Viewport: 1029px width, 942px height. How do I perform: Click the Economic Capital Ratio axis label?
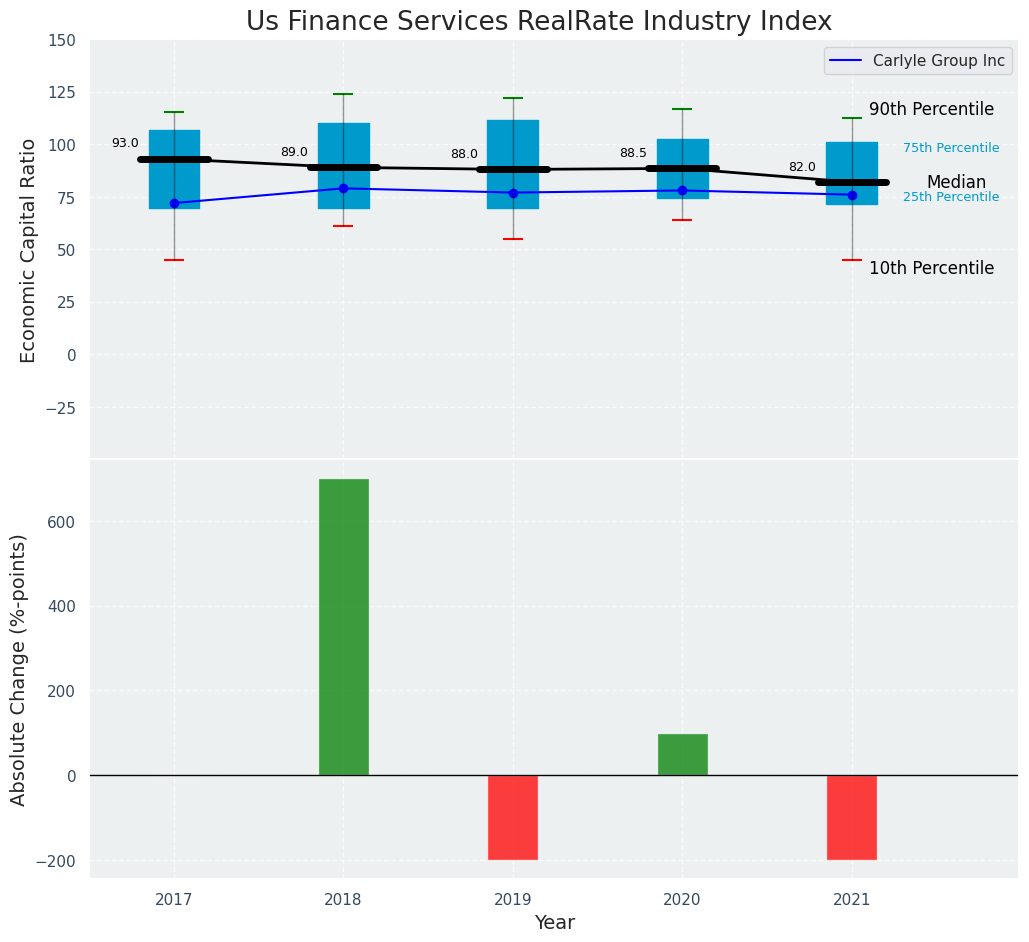click(28, 250)
